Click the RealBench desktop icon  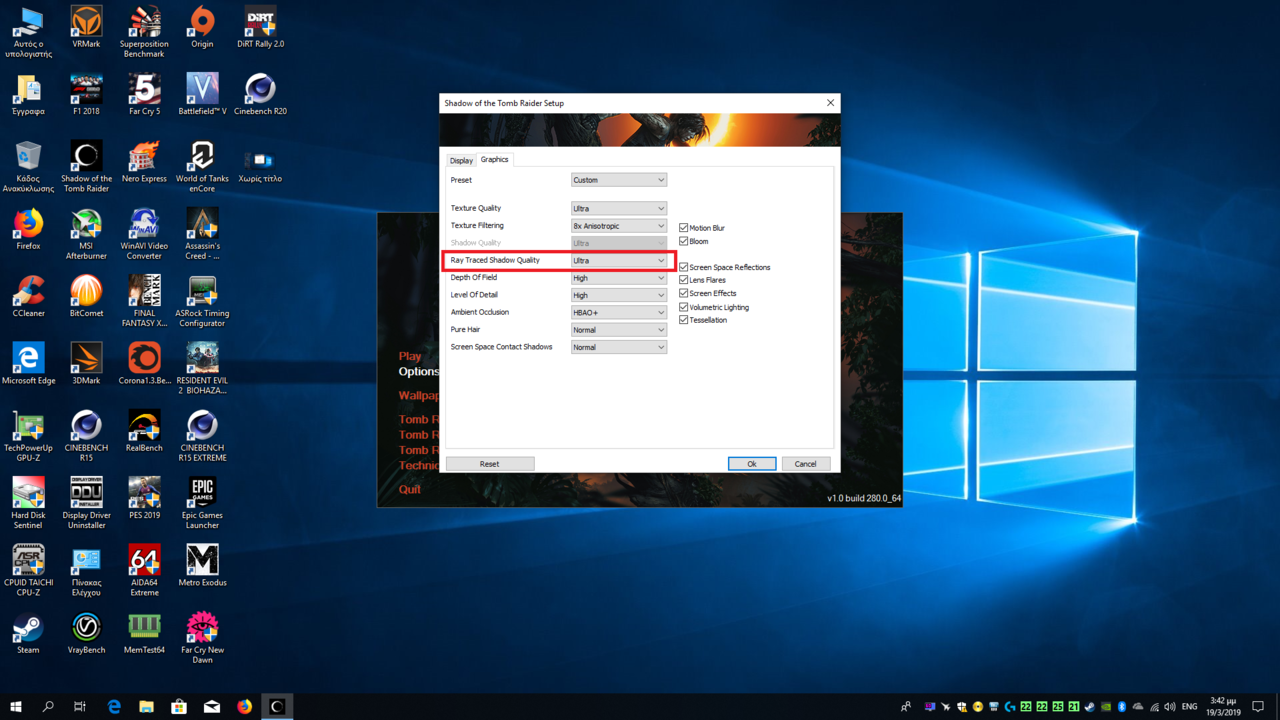pyautogui.click(x=144, y=431)
